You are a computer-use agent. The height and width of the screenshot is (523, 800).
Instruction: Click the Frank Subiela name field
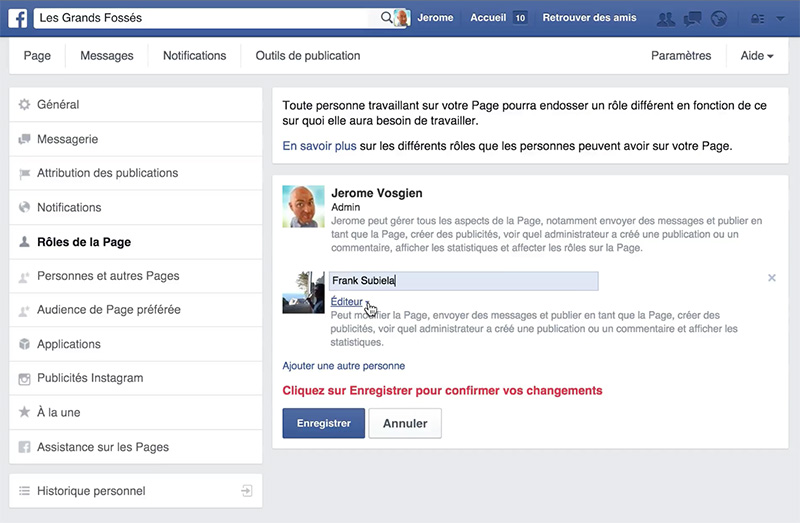(463, 281)
